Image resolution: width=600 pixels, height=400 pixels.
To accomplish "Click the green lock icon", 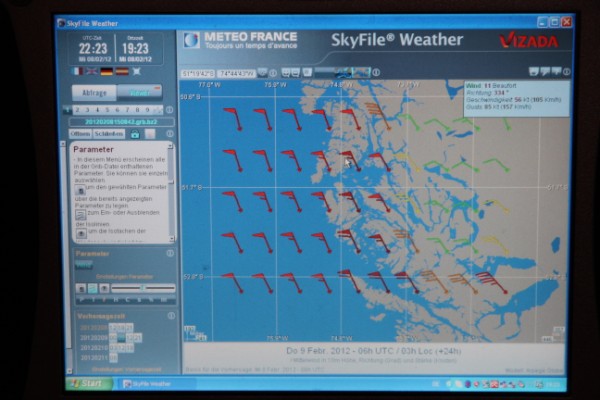I will (135, 134).
